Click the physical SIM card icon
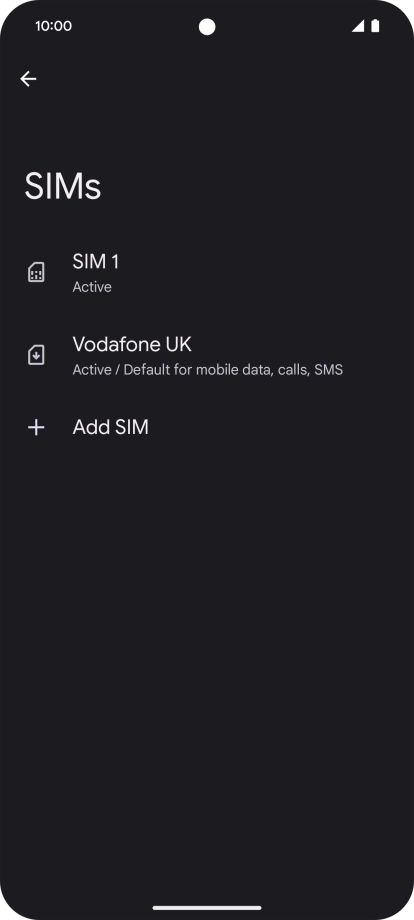This screenshot has width=414, height=920. click(x=36, y=272)
